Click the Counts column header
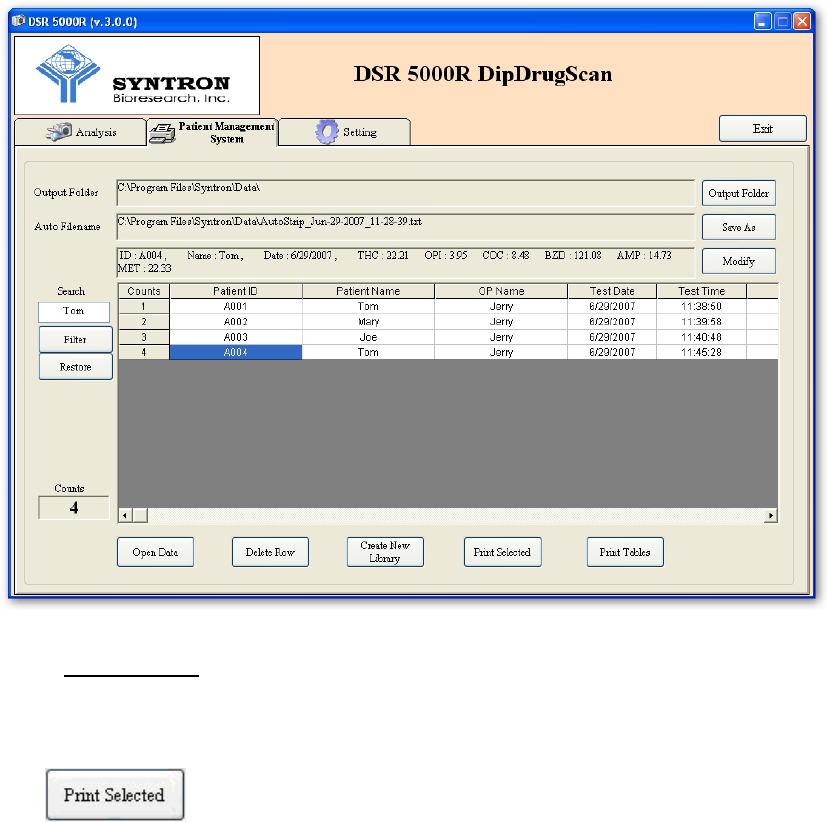The width and height of the screenshot is (827, 822). [143, 291]
